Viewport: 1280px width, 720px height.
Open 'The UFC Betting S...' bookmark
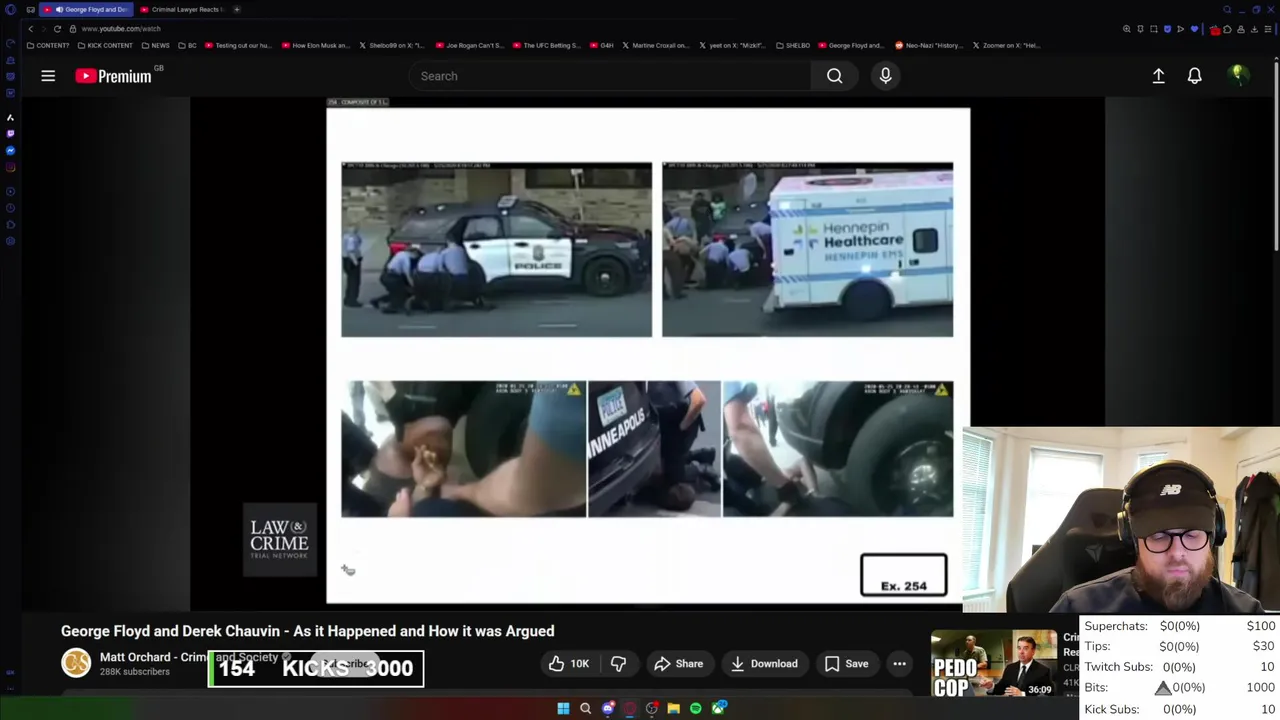click(546, 45)
